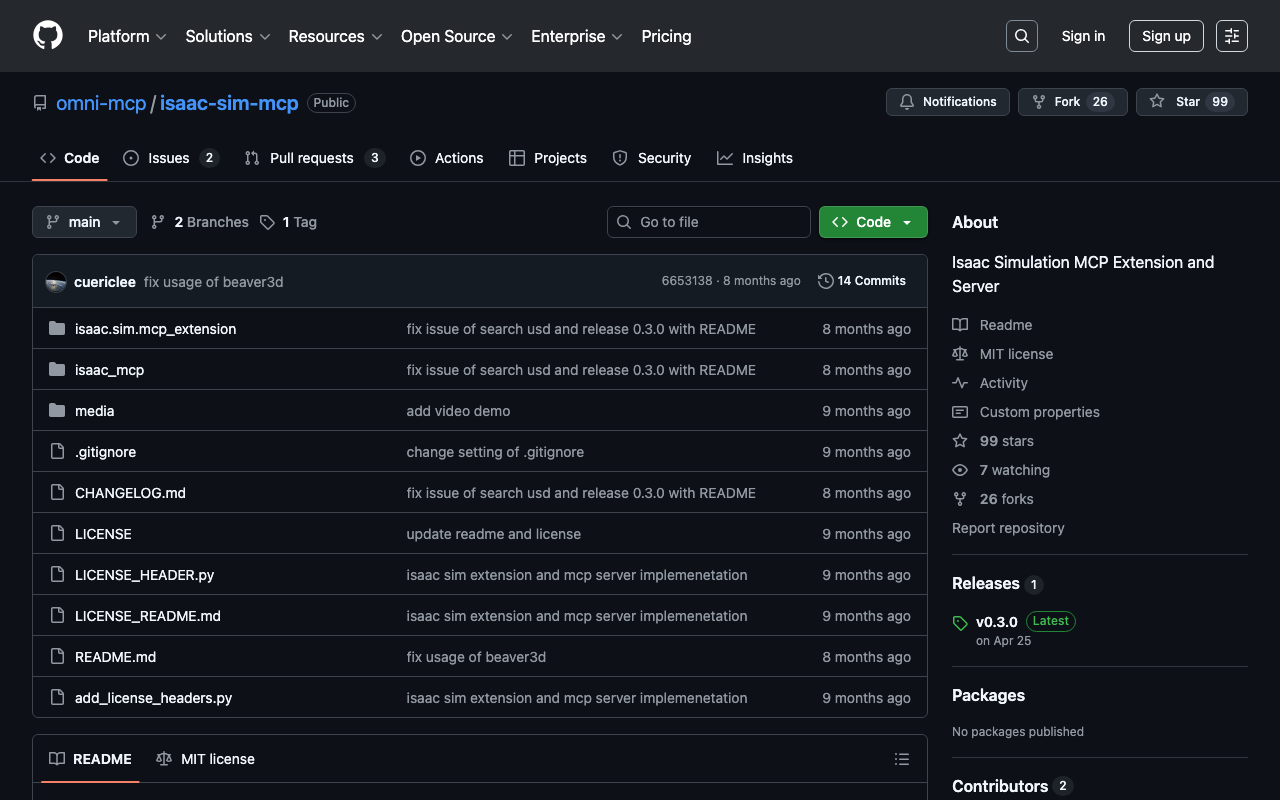This screenshot has width=1280, height=800.
Task: Expand the main branch dropdown
Action: point(84,222)
